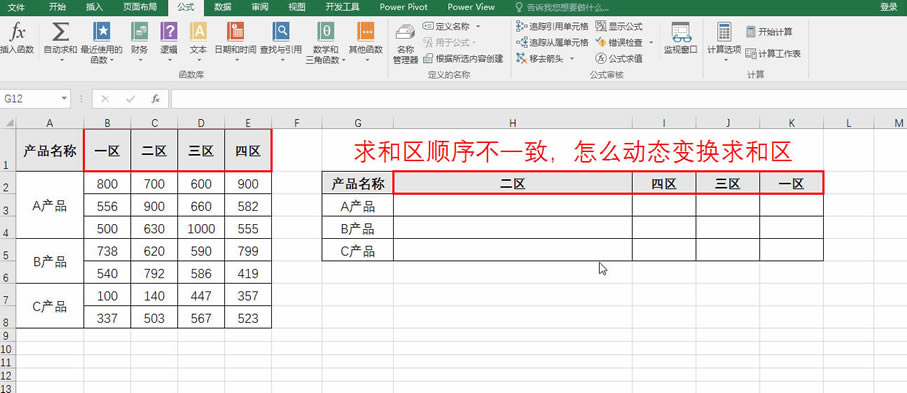Select the 四区 header in source table
Viewport: 907px width, 393px height.
[248, 151]
